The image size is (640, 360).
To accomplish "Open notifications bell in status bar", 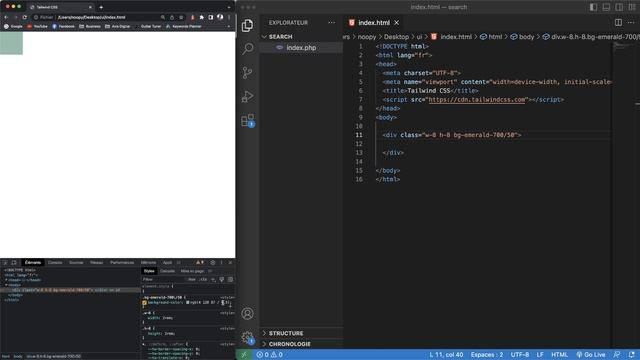I will click(631, 355).
